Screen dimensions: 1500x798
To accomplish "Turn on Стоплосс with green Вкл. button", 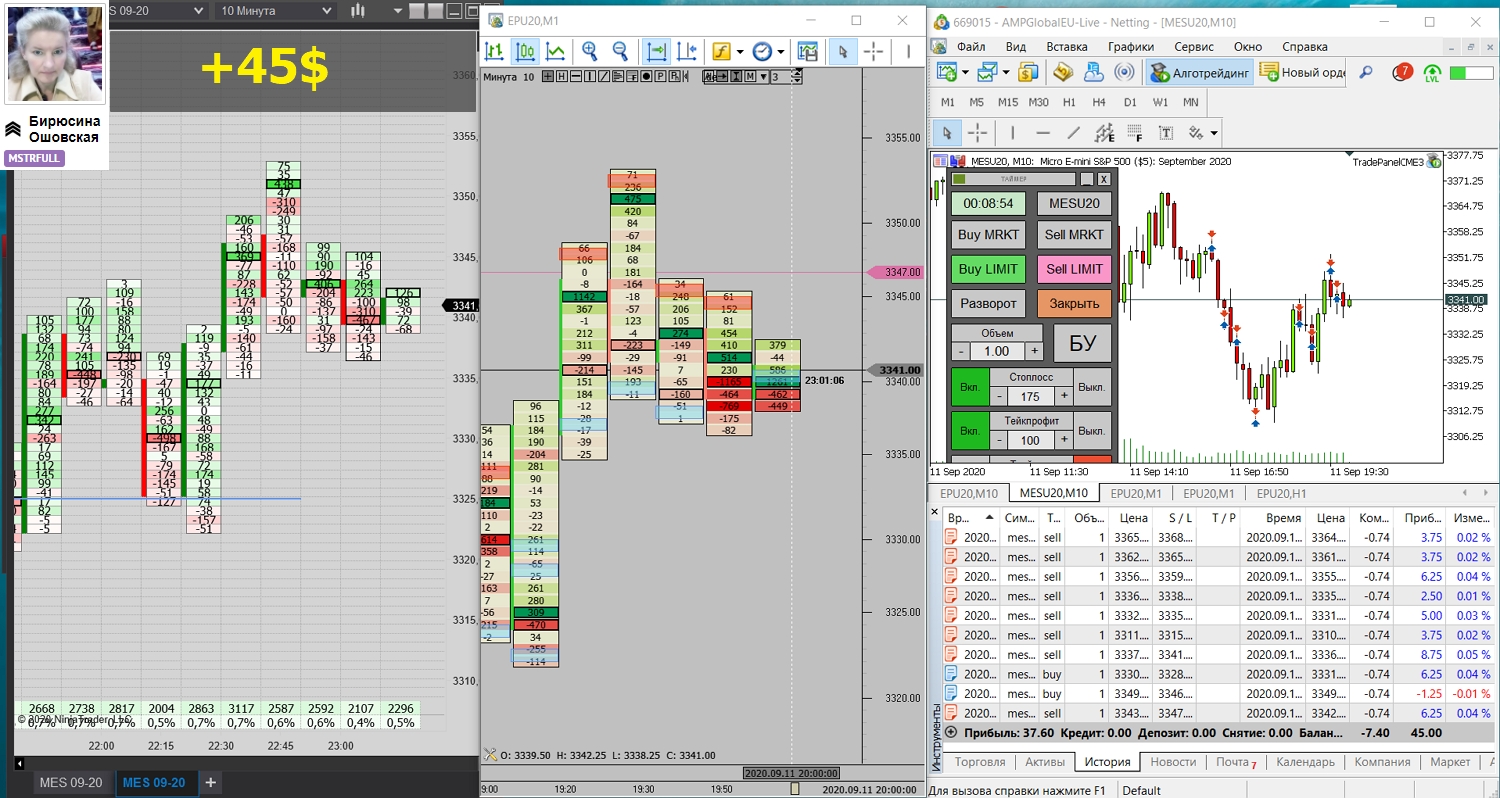I will pyautogui.click(x=969, y=387).
